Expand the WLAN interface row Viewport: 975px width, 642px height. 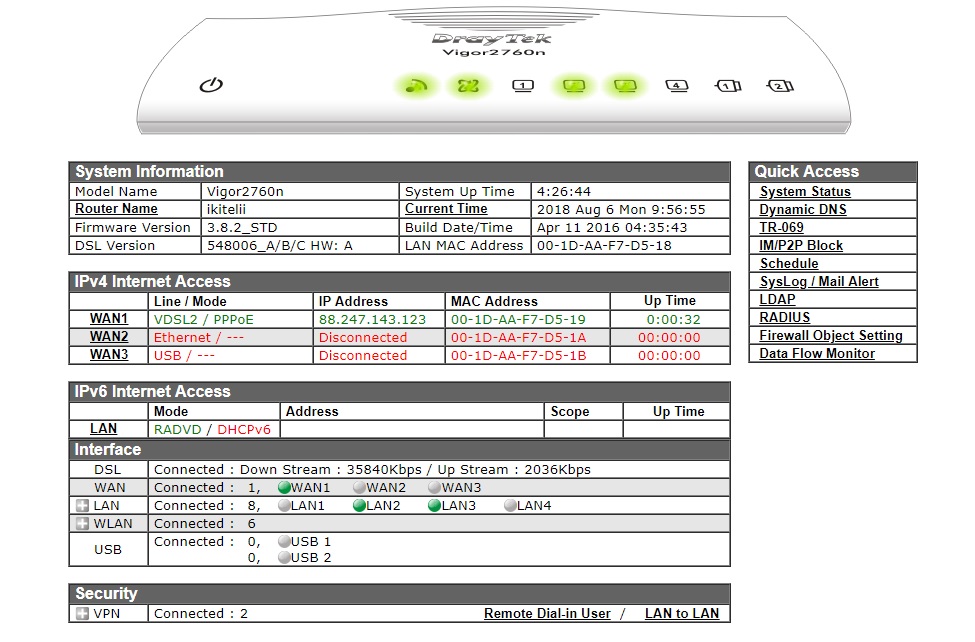click(83, 524)
